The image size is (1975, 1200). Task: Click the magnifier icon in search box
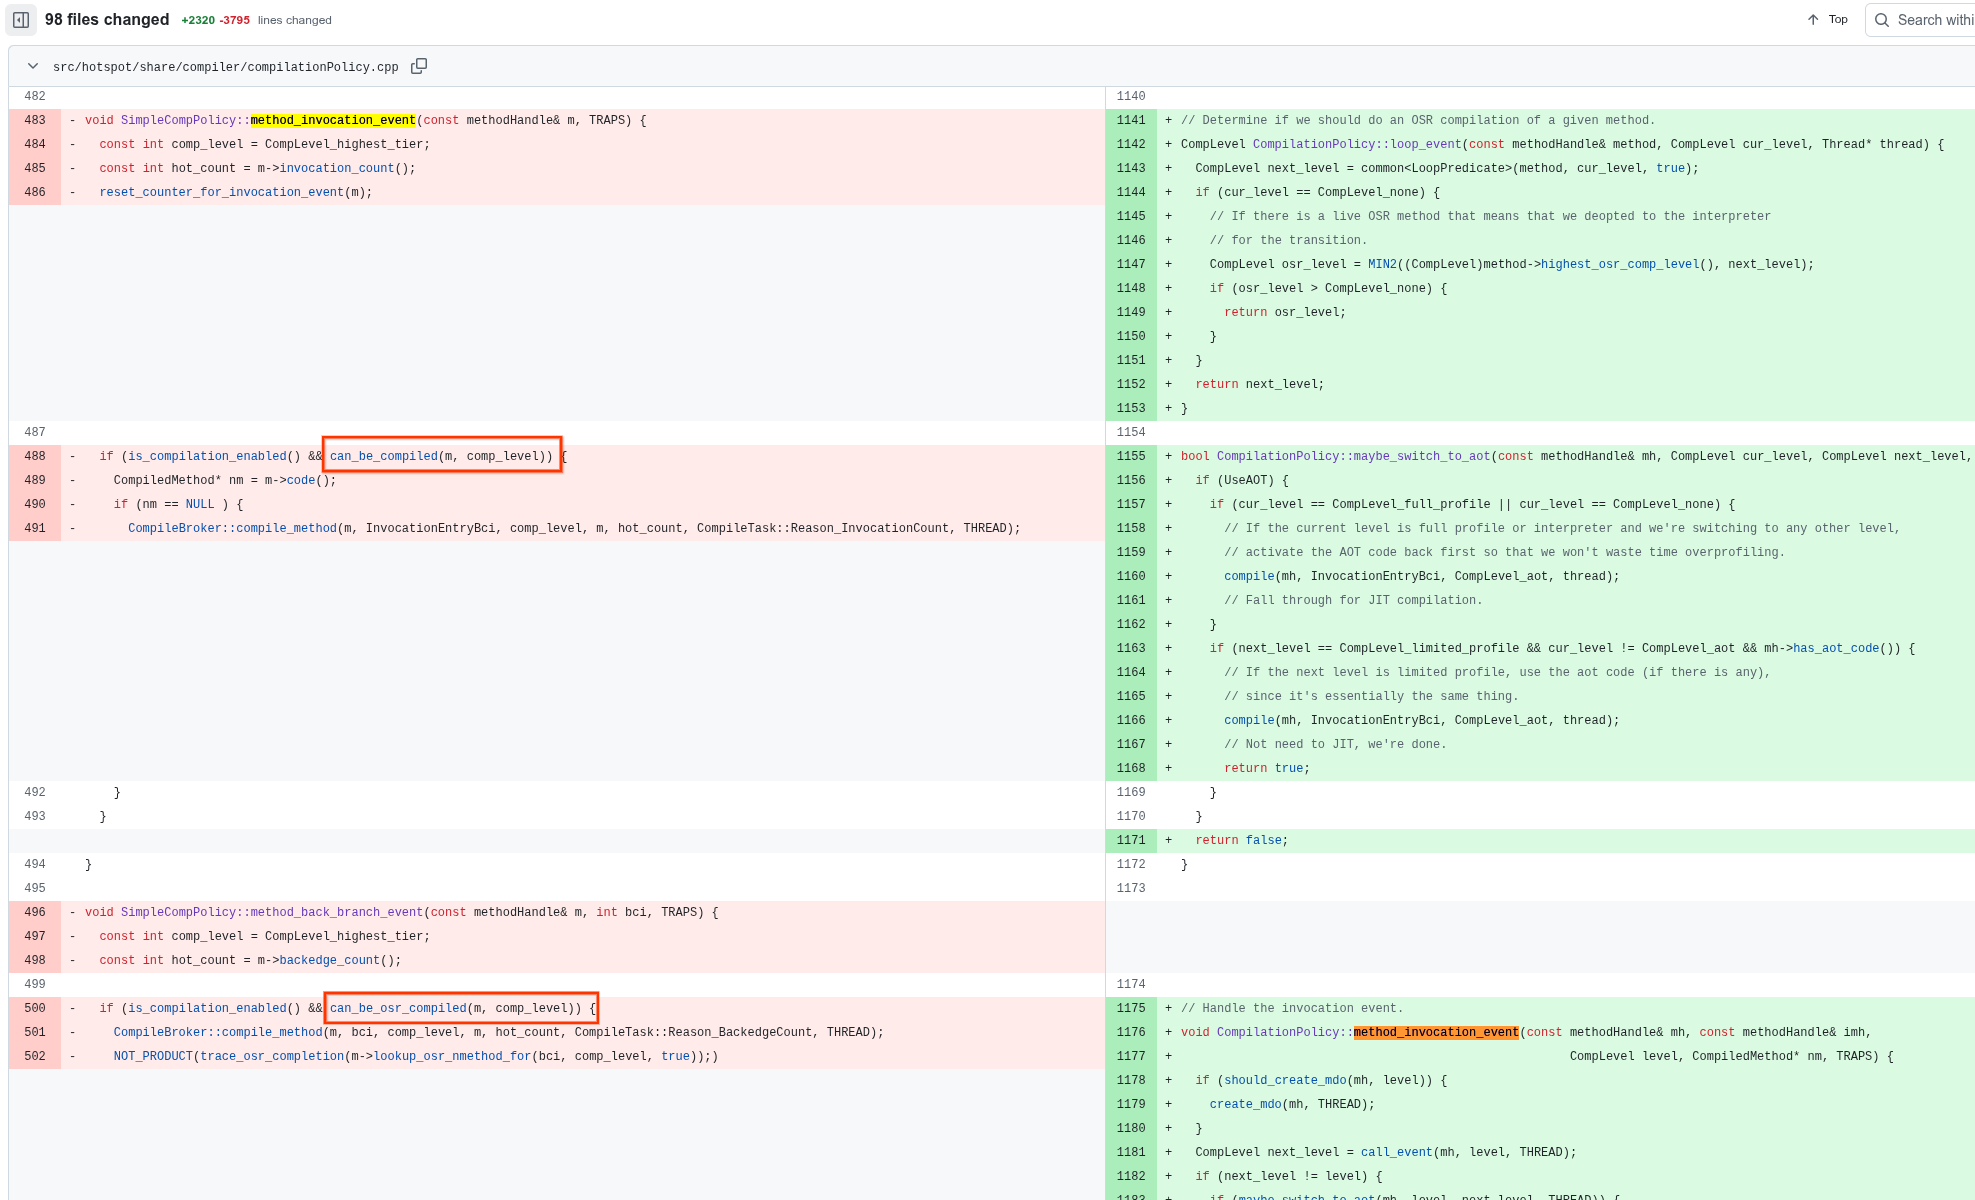1881,20
